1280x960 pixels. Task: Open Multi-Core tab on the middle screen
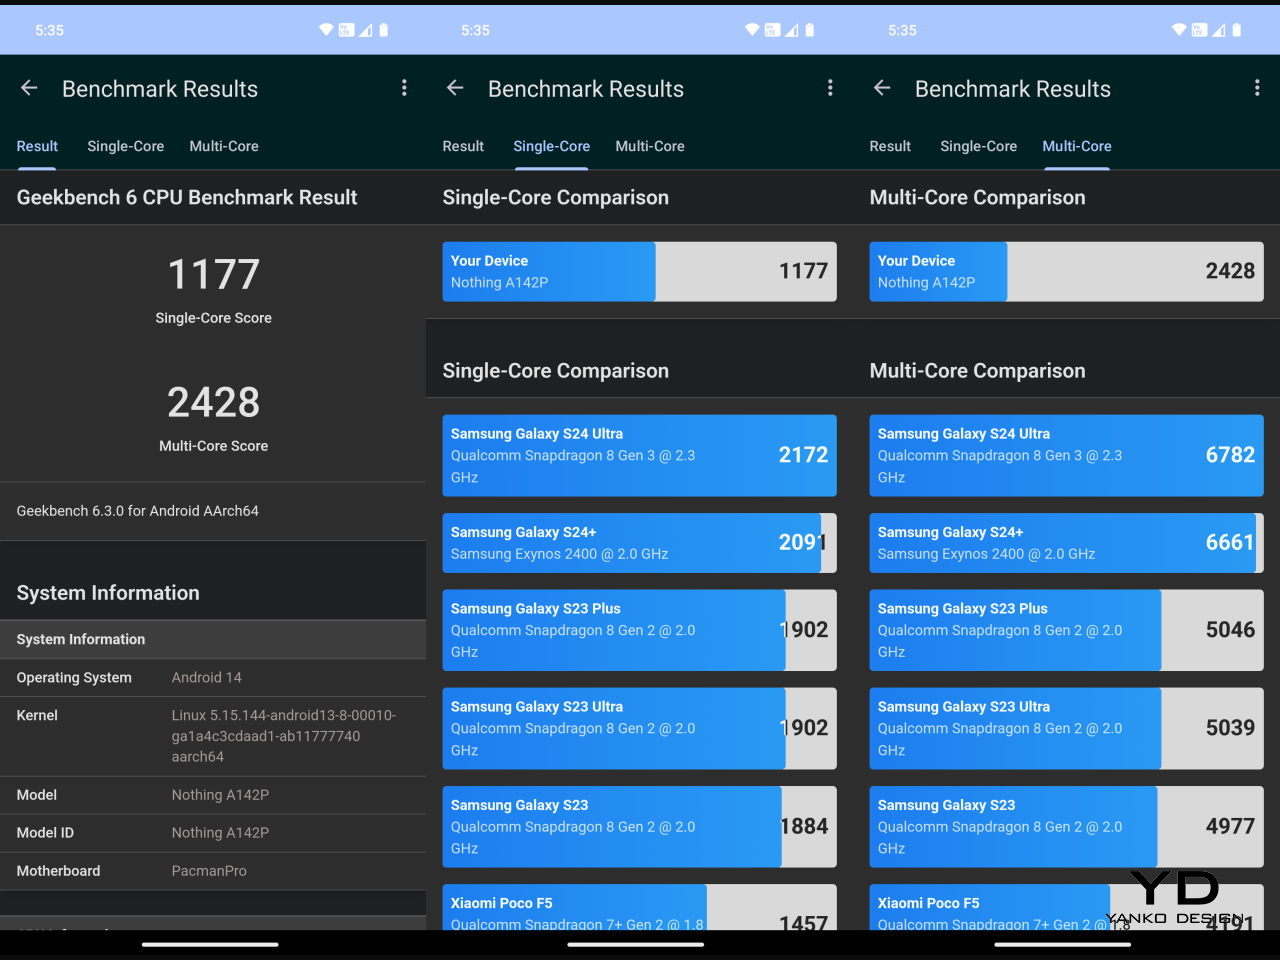click(x=650, y=146)
